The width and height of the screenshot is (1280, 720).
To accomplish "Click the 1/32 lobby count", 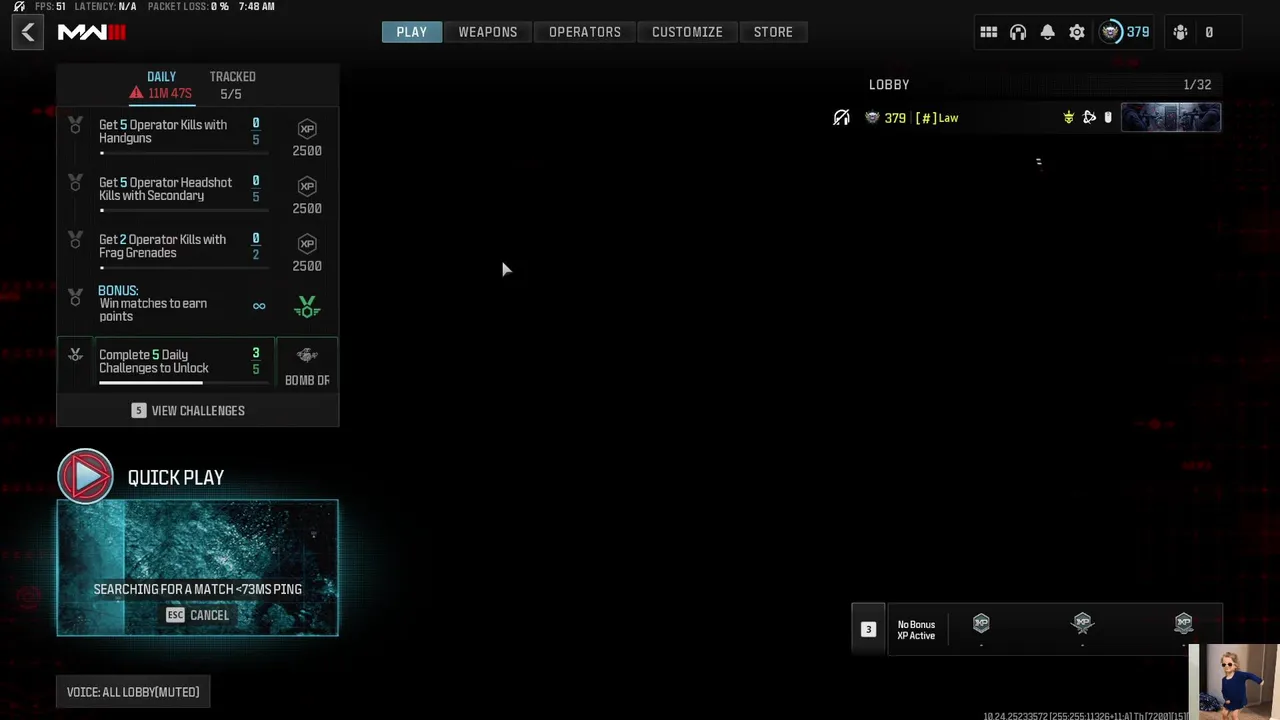I will tap(1197, 85).
